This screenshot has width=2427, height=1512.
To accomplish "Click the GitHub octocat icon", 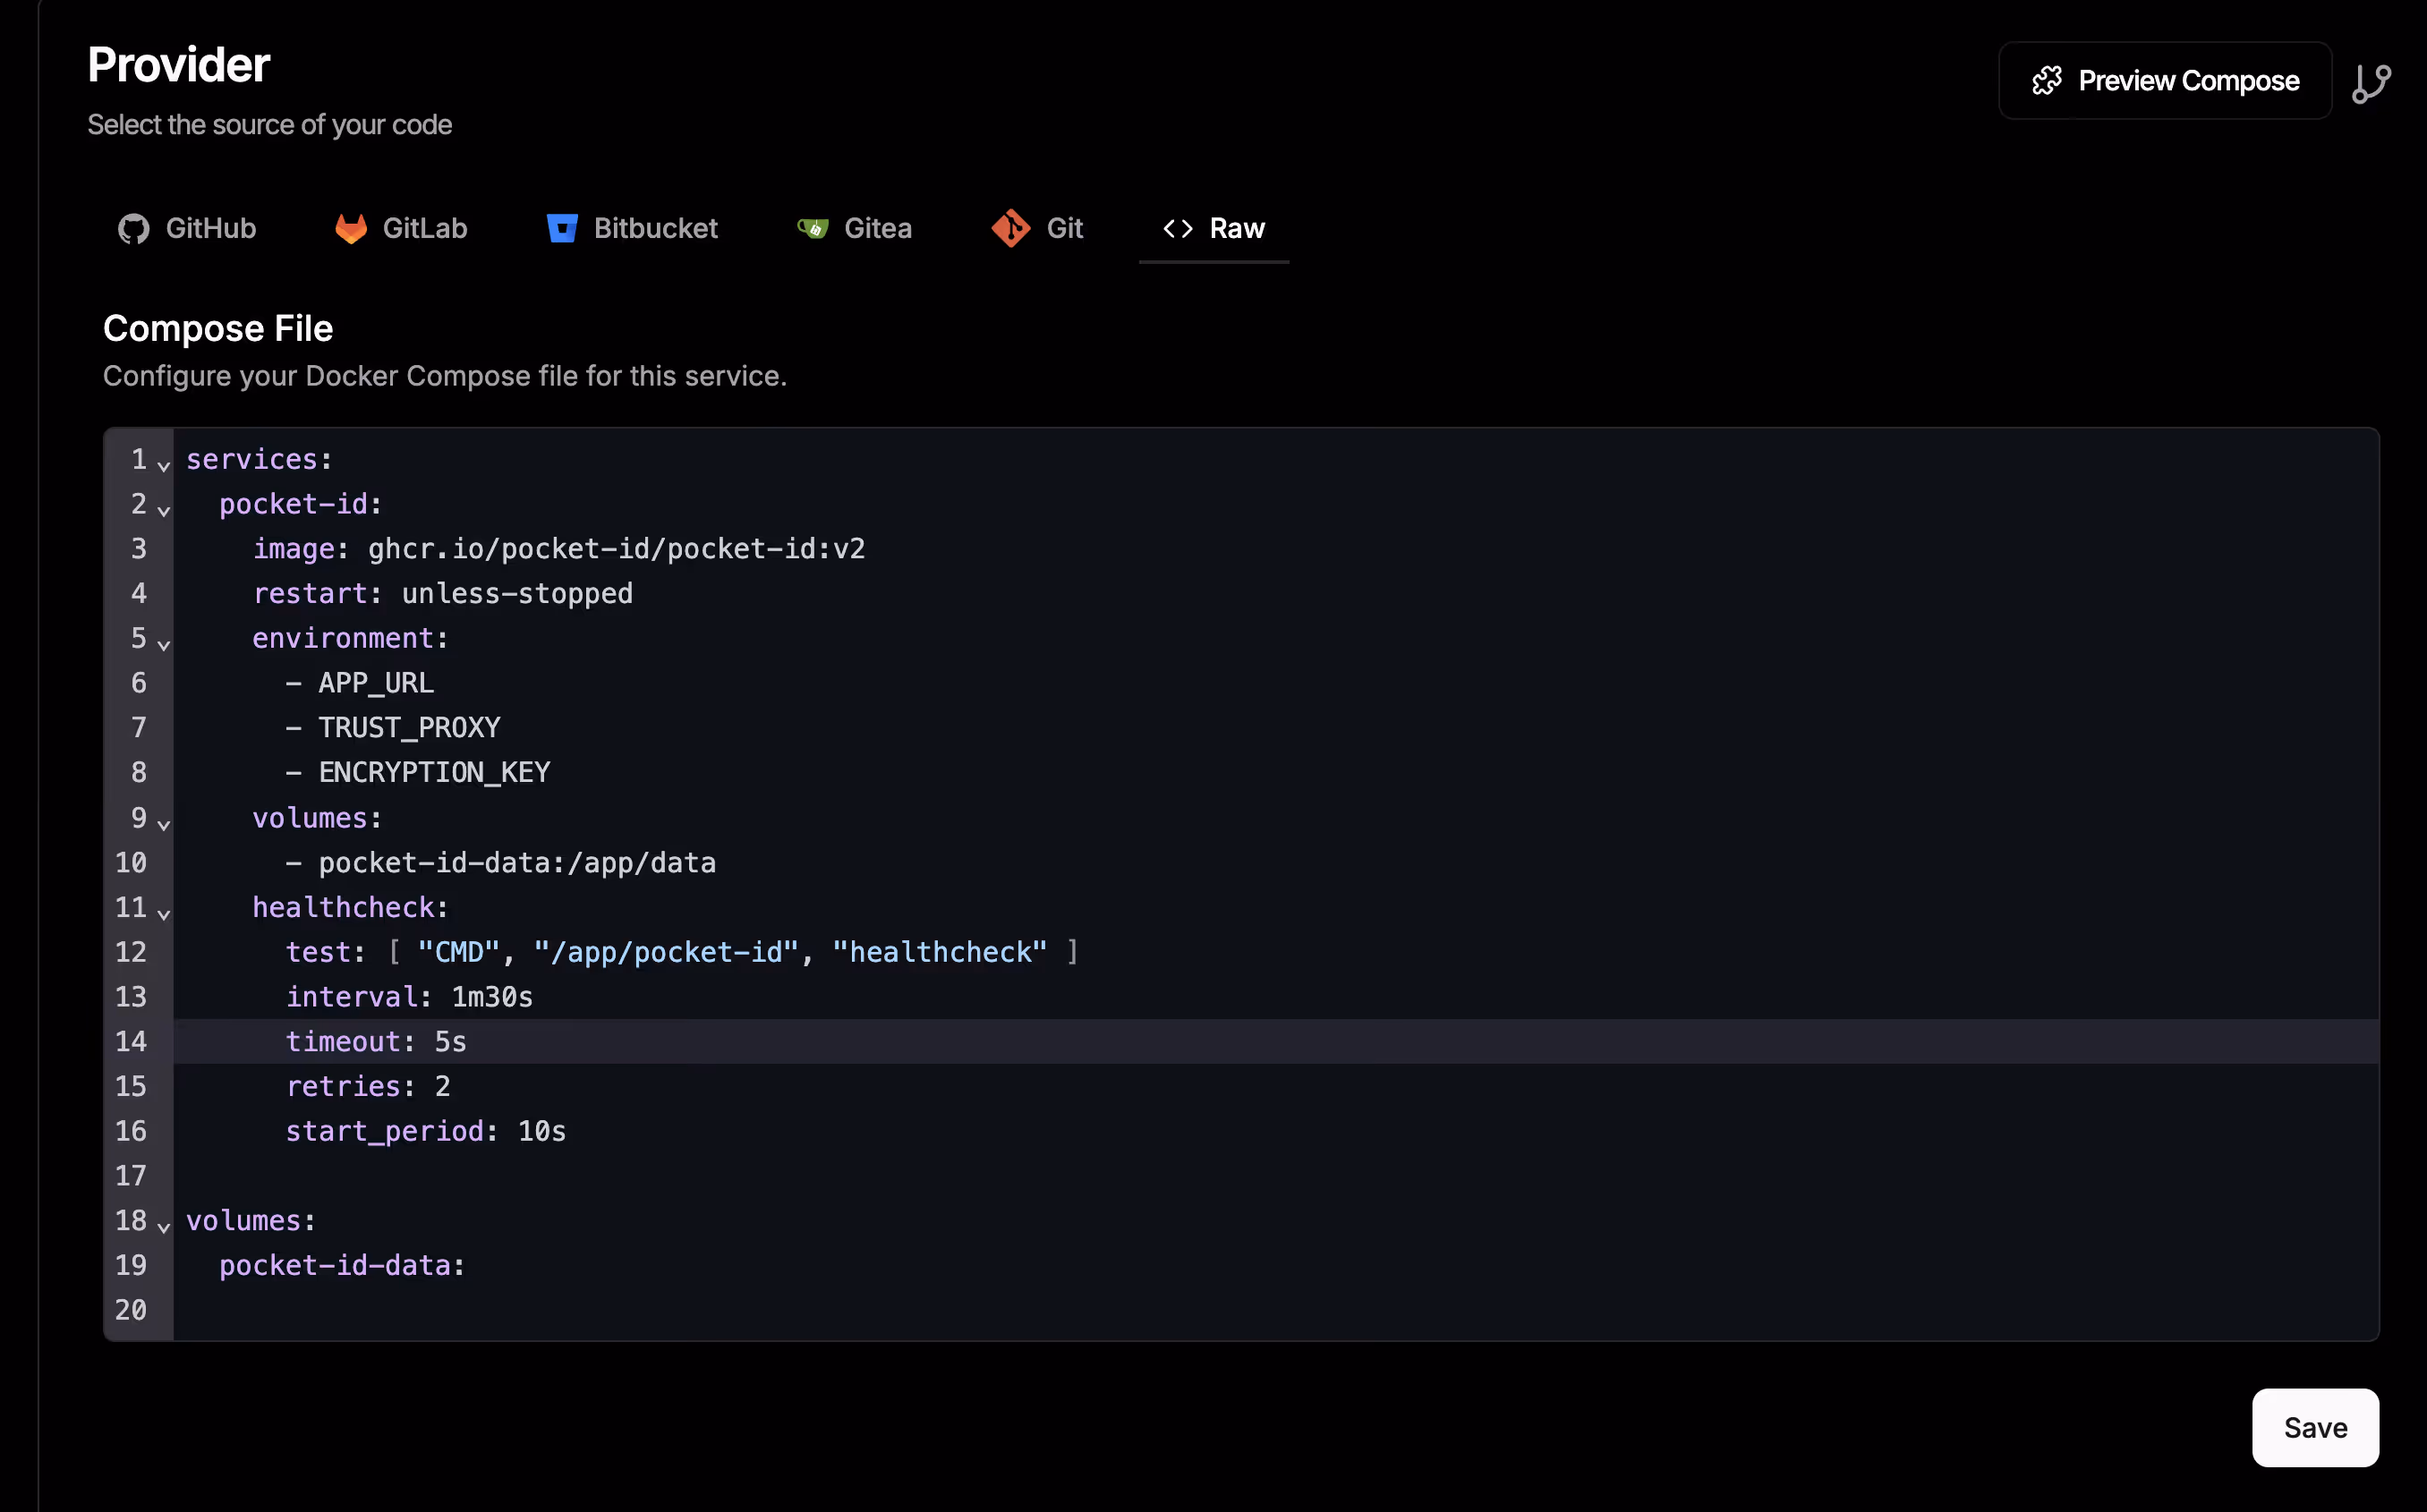I will (x=133, y=229).
